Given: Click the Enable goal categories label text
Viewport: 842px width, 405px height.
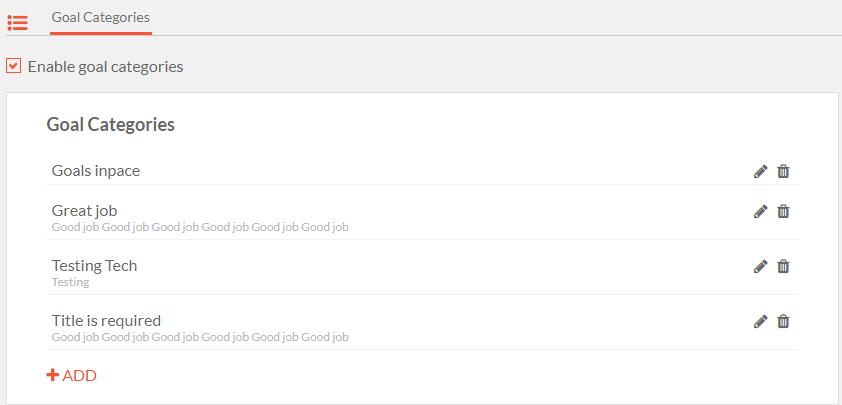Looking at the screenshot, I should tap(105, 67).
